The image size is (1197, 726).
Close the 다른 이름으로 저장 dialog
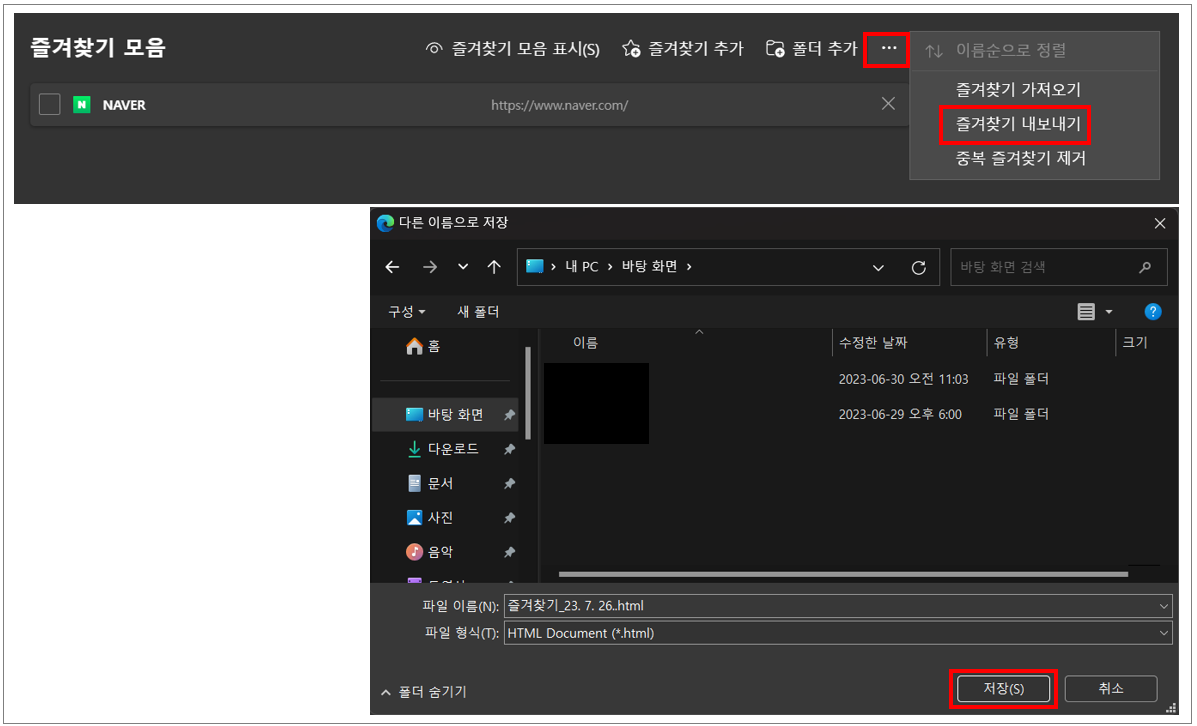[x=1160, y=223]
